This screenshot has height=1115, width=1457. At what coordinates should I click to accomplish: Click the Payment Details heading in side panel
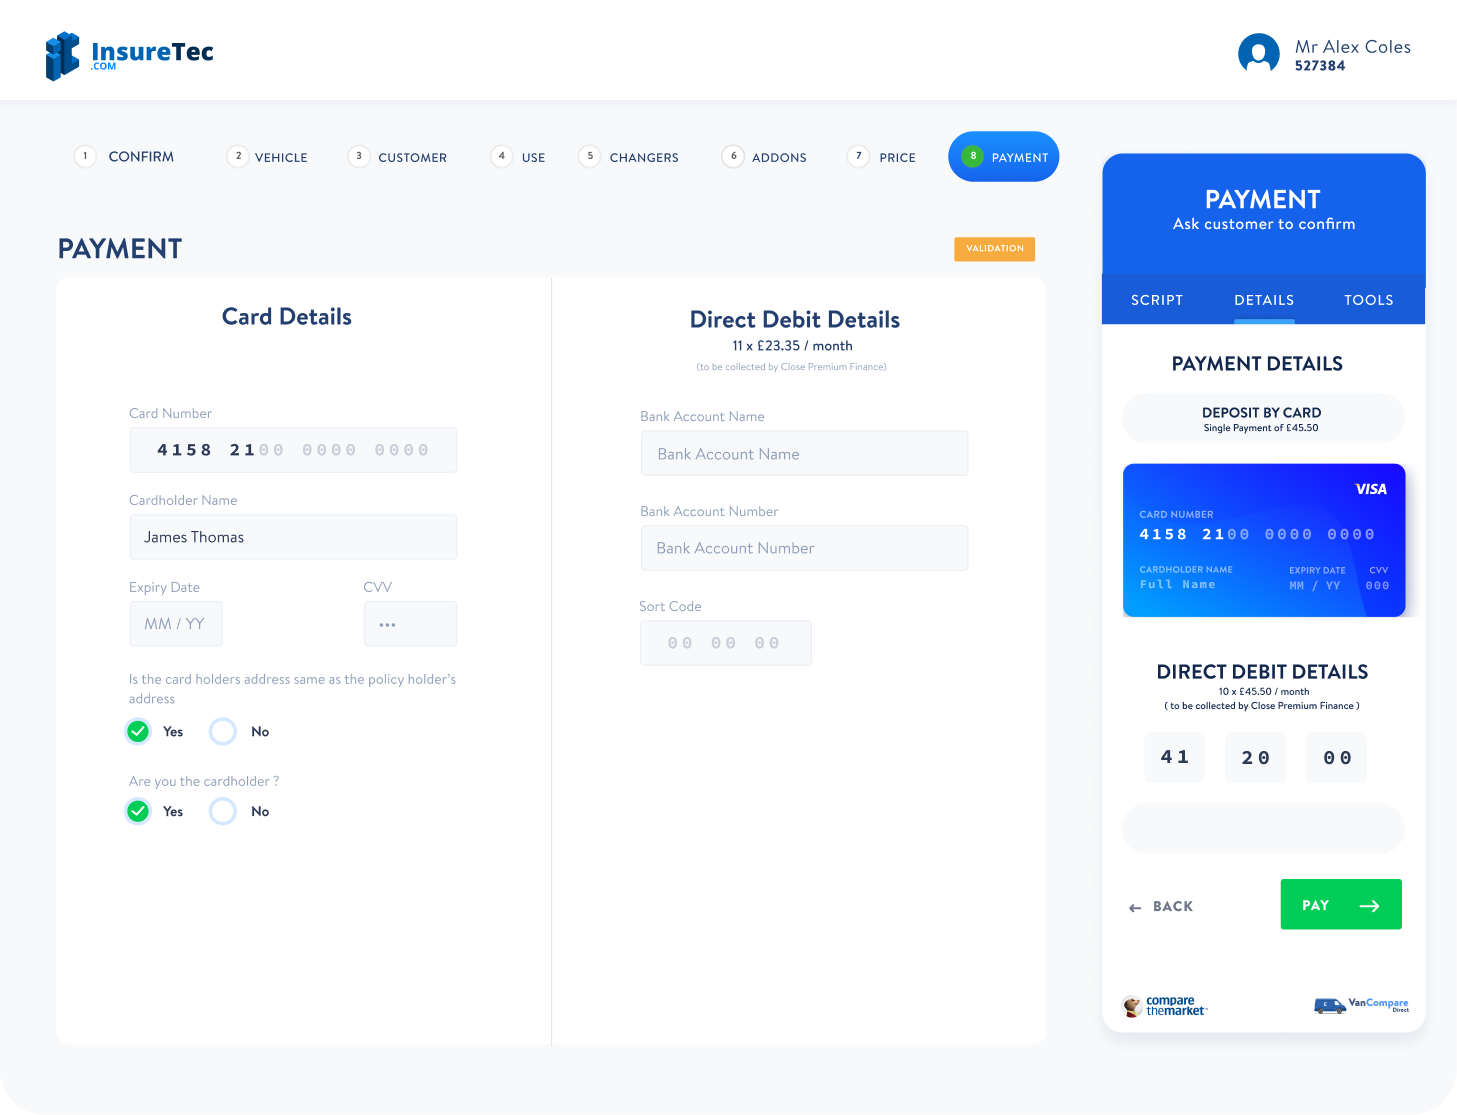[x=1257, y=364]
